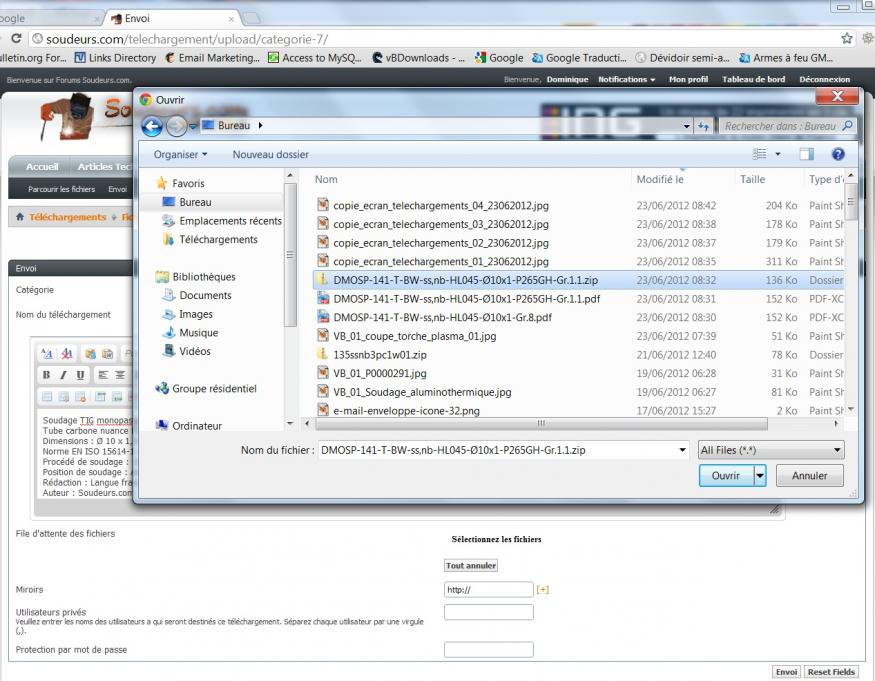875x681 pixels.
Task: Click the Miroirs http:// input field
Action: point(488,590)
